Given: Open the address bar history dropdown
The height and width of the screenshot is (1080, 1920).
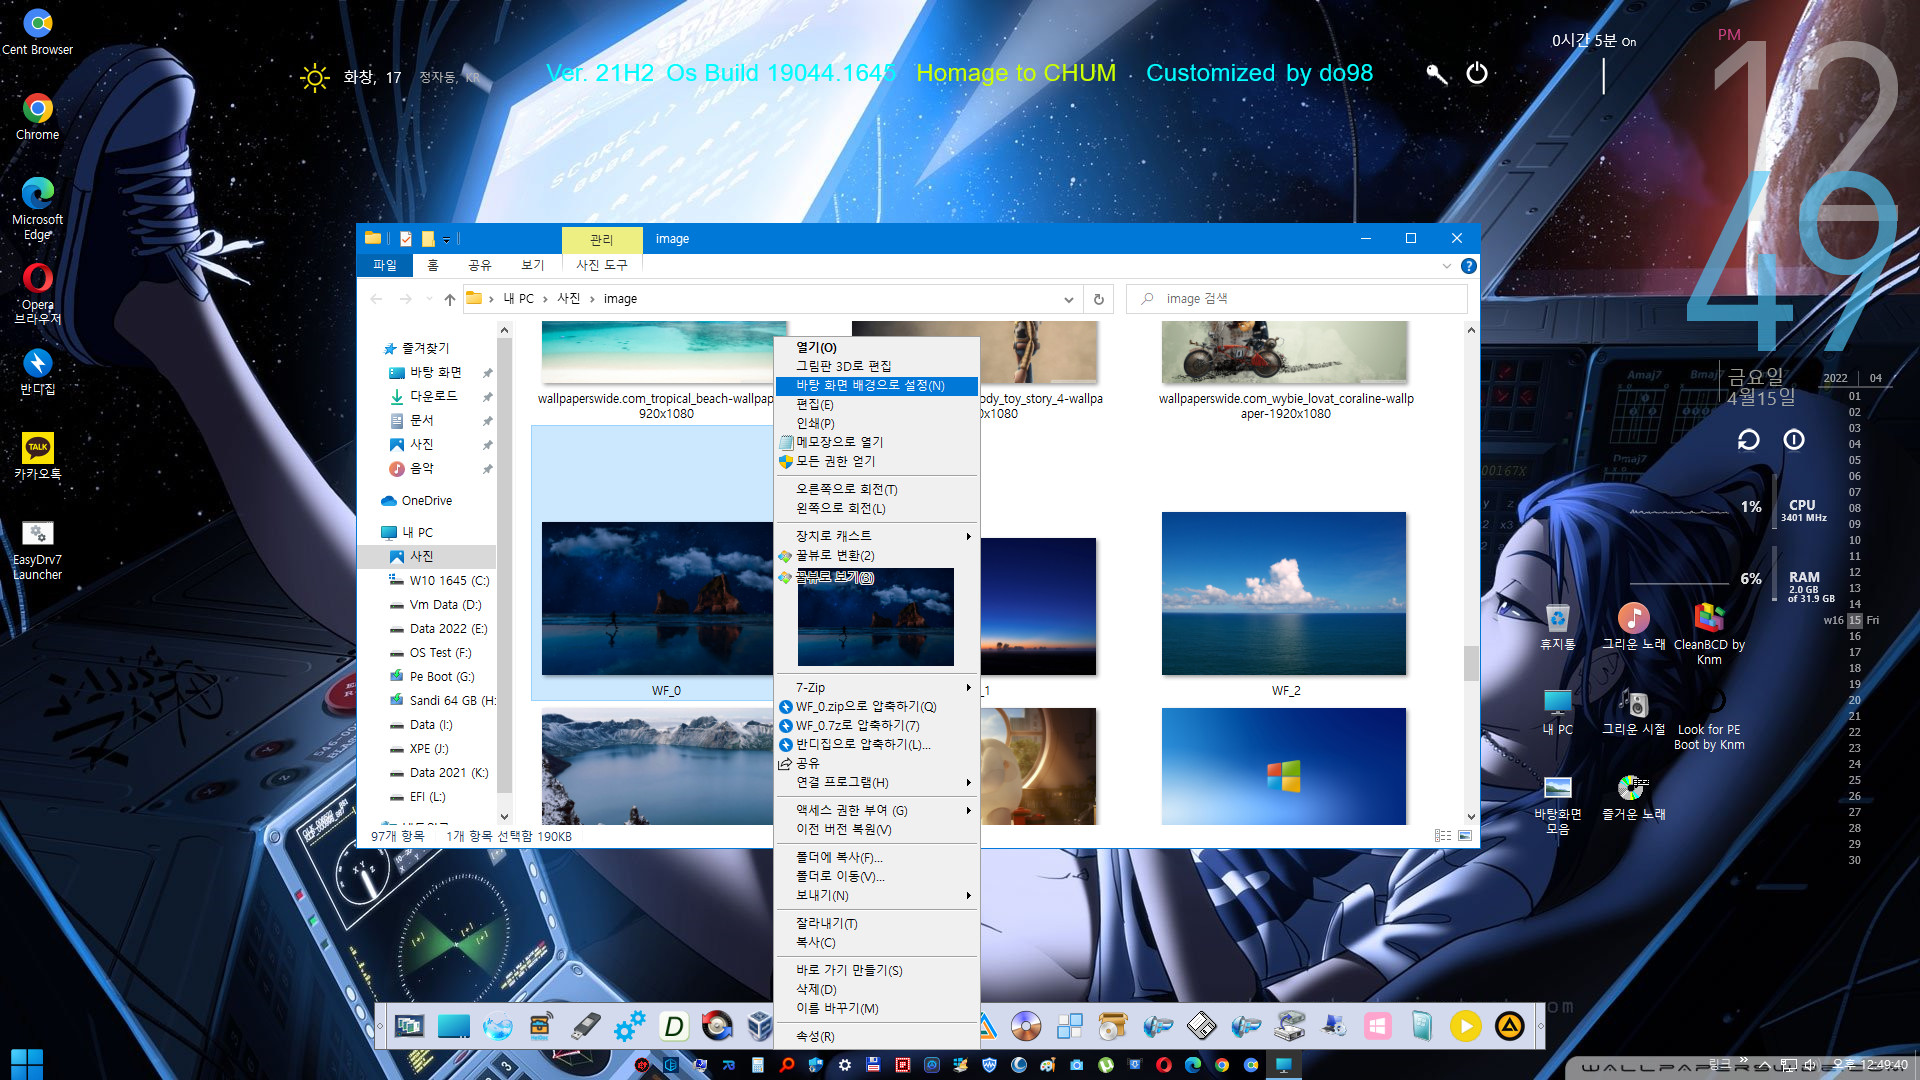Looking at the screenshot, I should coord(1068,299).
